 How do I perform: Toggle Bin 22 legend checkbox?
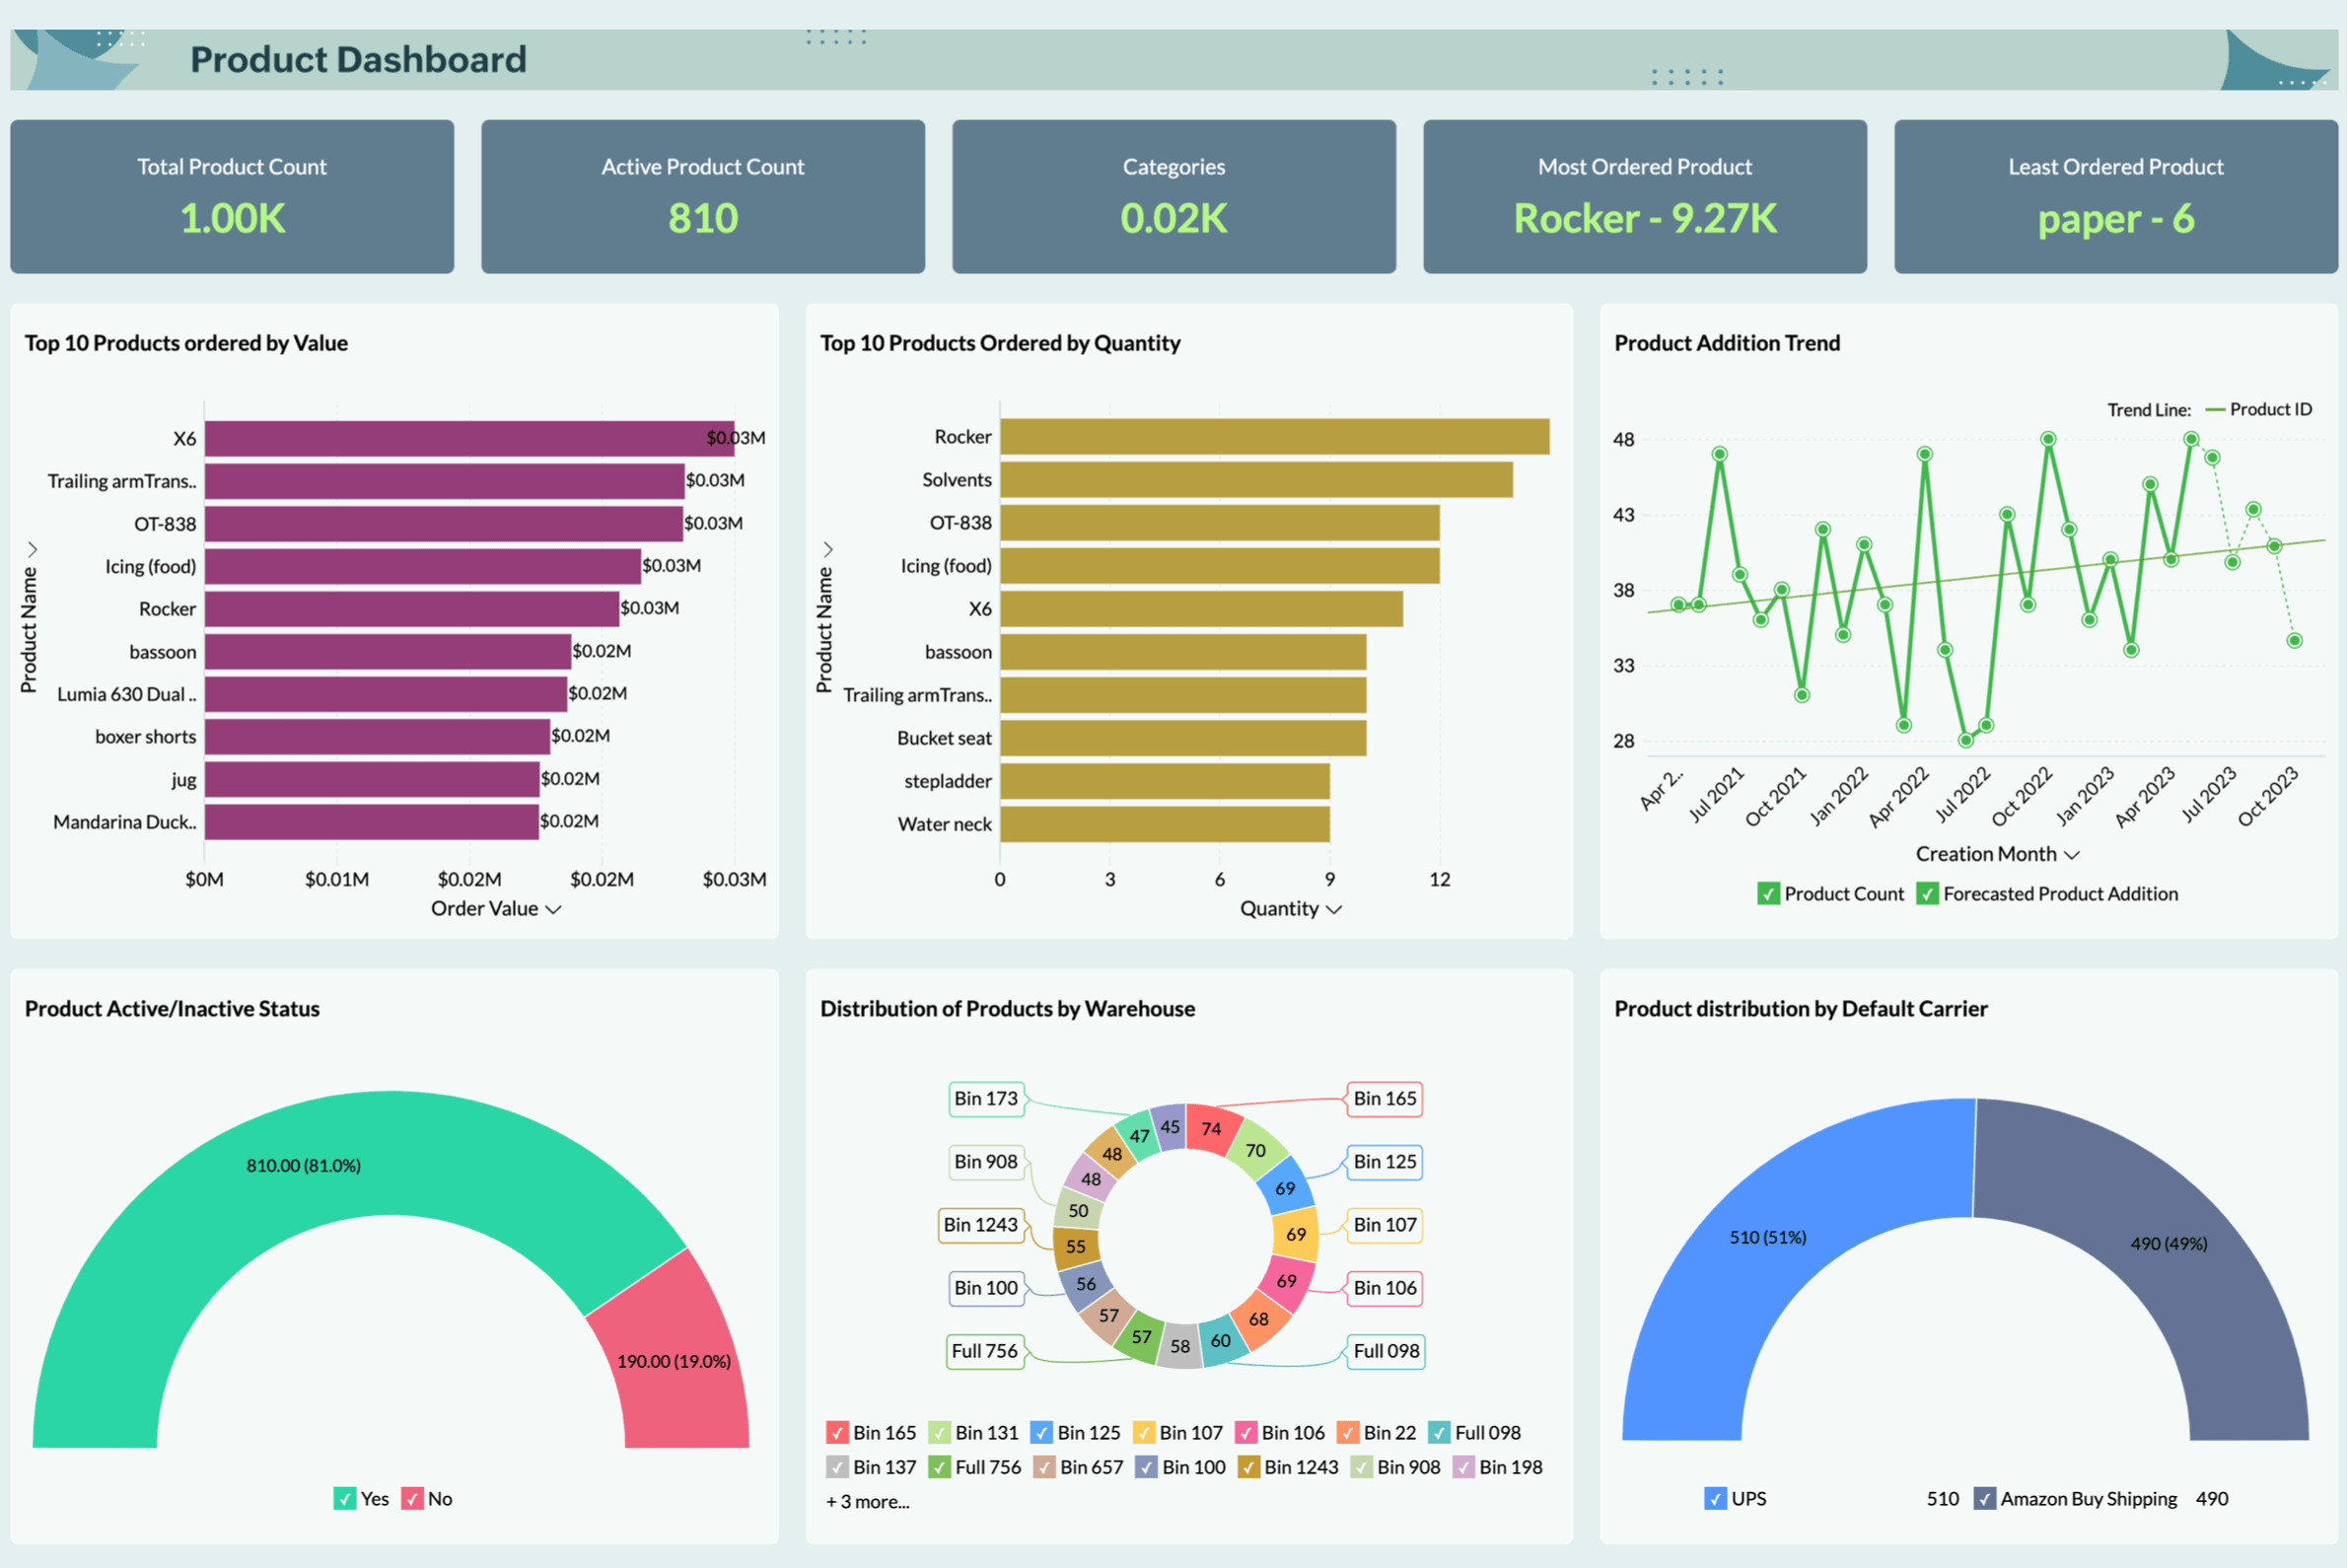[1348, 1432]
